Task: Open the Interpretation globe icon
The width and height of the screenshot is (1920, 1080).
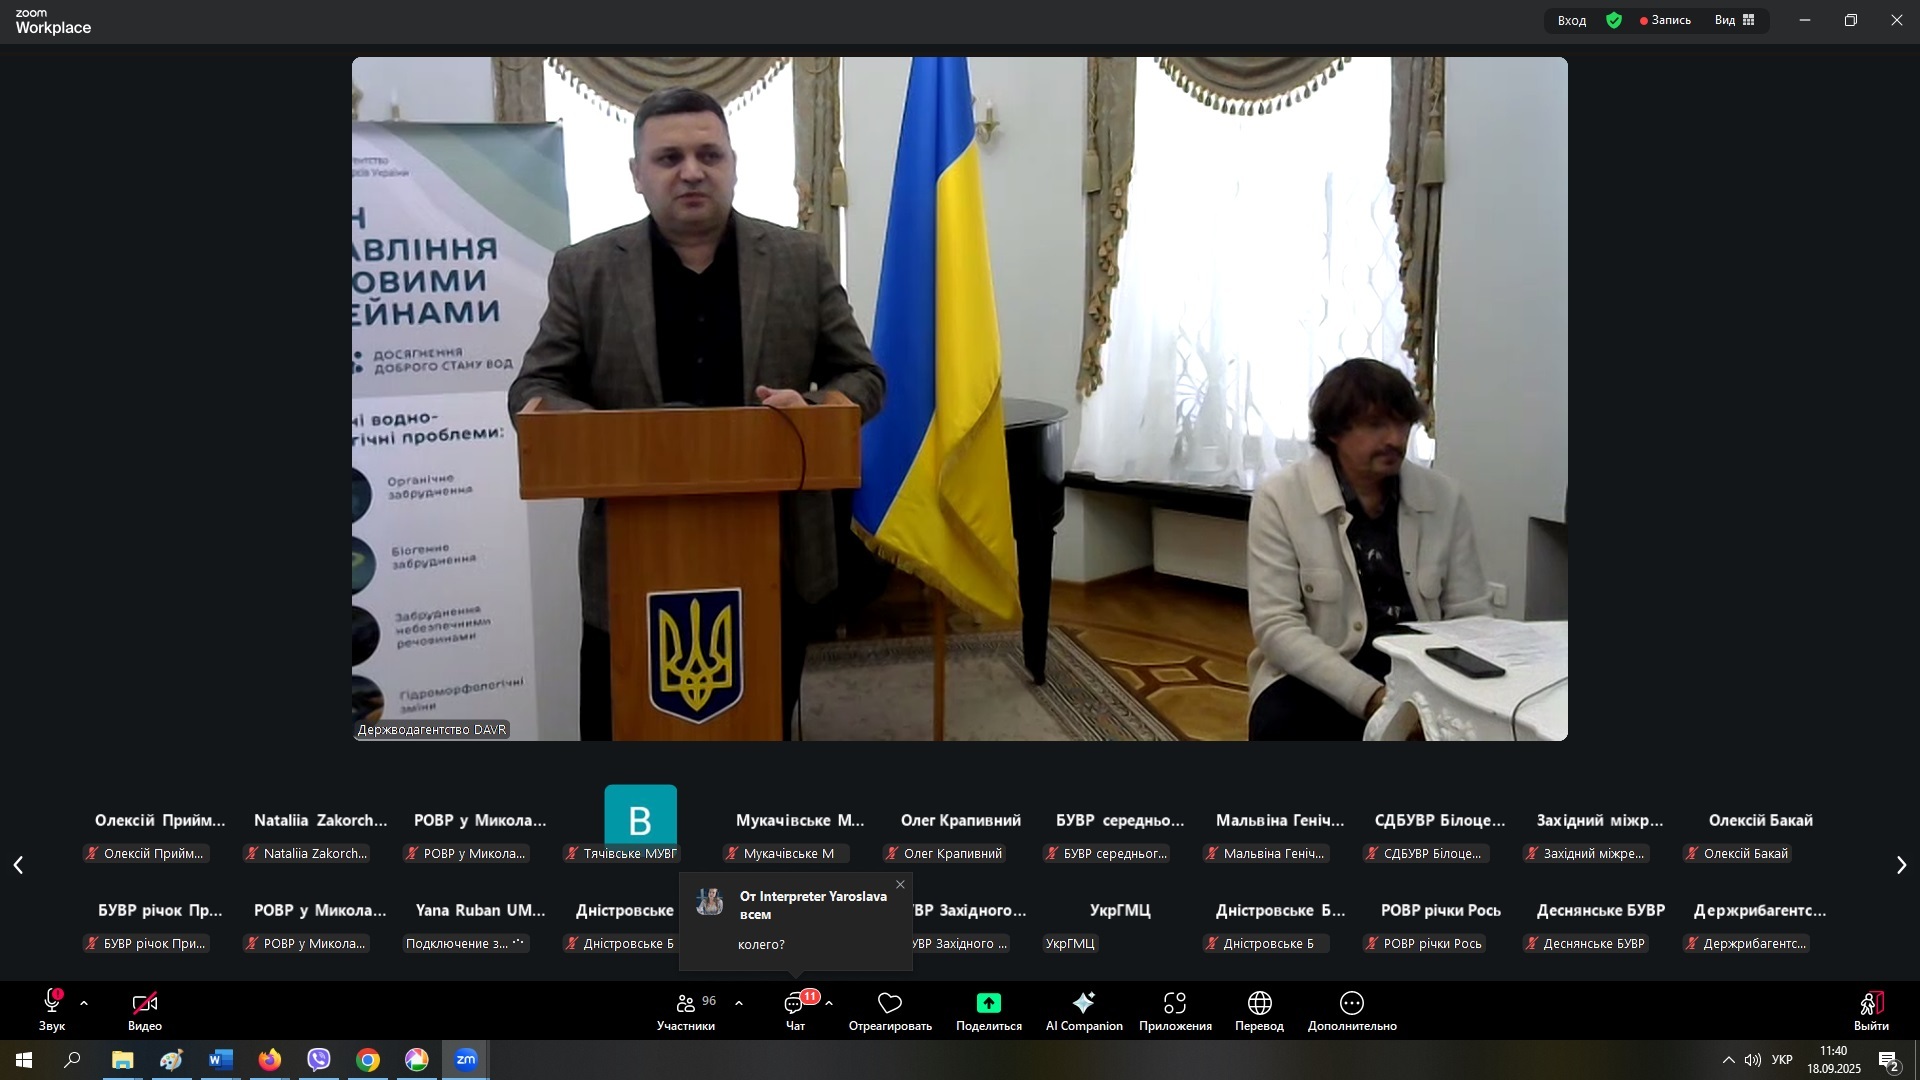Action: pyautogui.click(x=1259, y=1003)
